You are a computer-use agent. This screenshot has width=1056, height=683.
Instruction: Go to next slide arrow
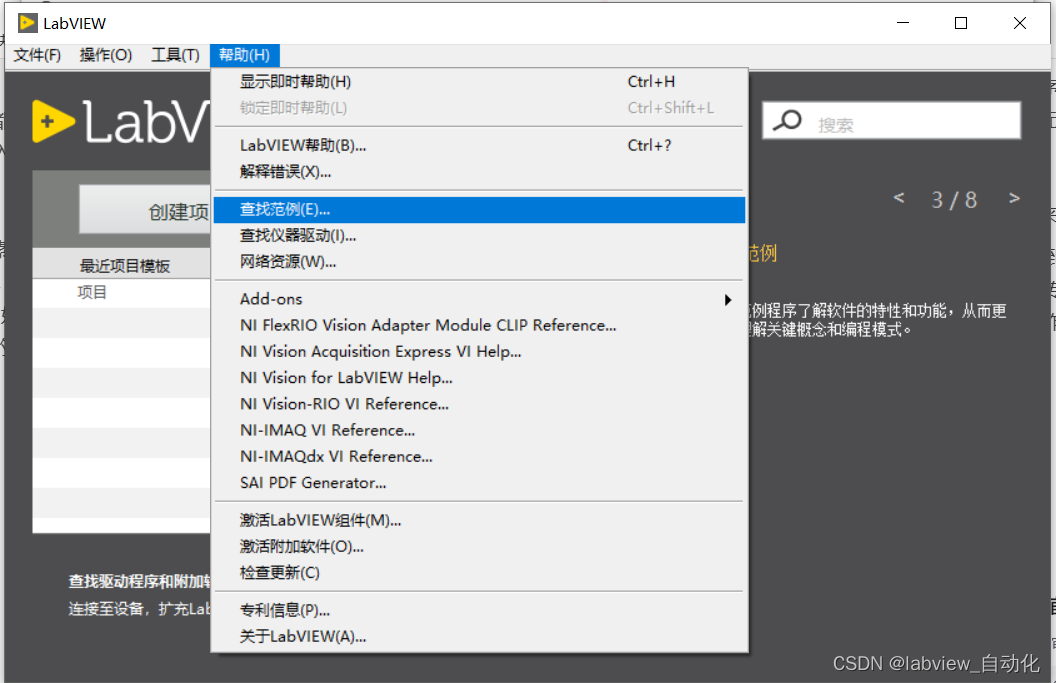pos(1014,198)
